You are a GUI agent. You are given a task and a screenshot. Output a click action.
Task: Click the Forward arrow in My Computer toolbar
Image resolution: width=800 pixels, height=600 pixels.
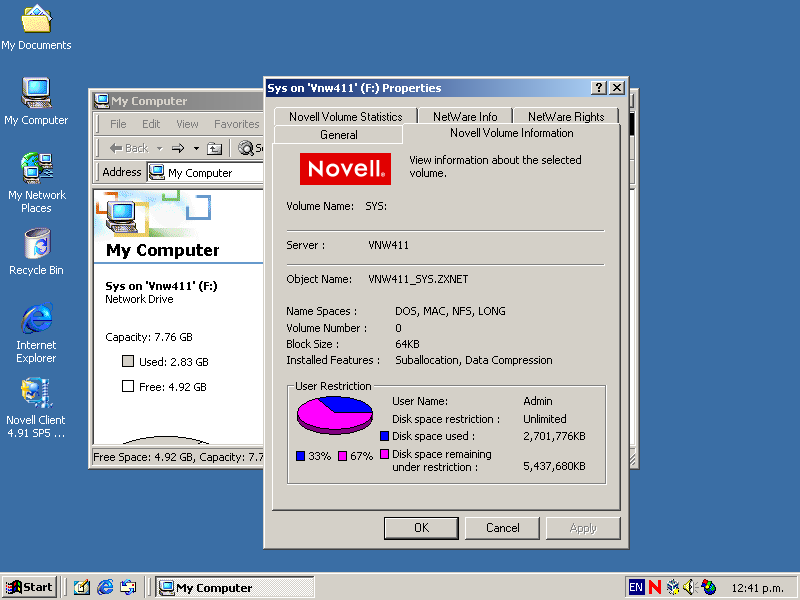pyautogui.click(x=178, y=148)
